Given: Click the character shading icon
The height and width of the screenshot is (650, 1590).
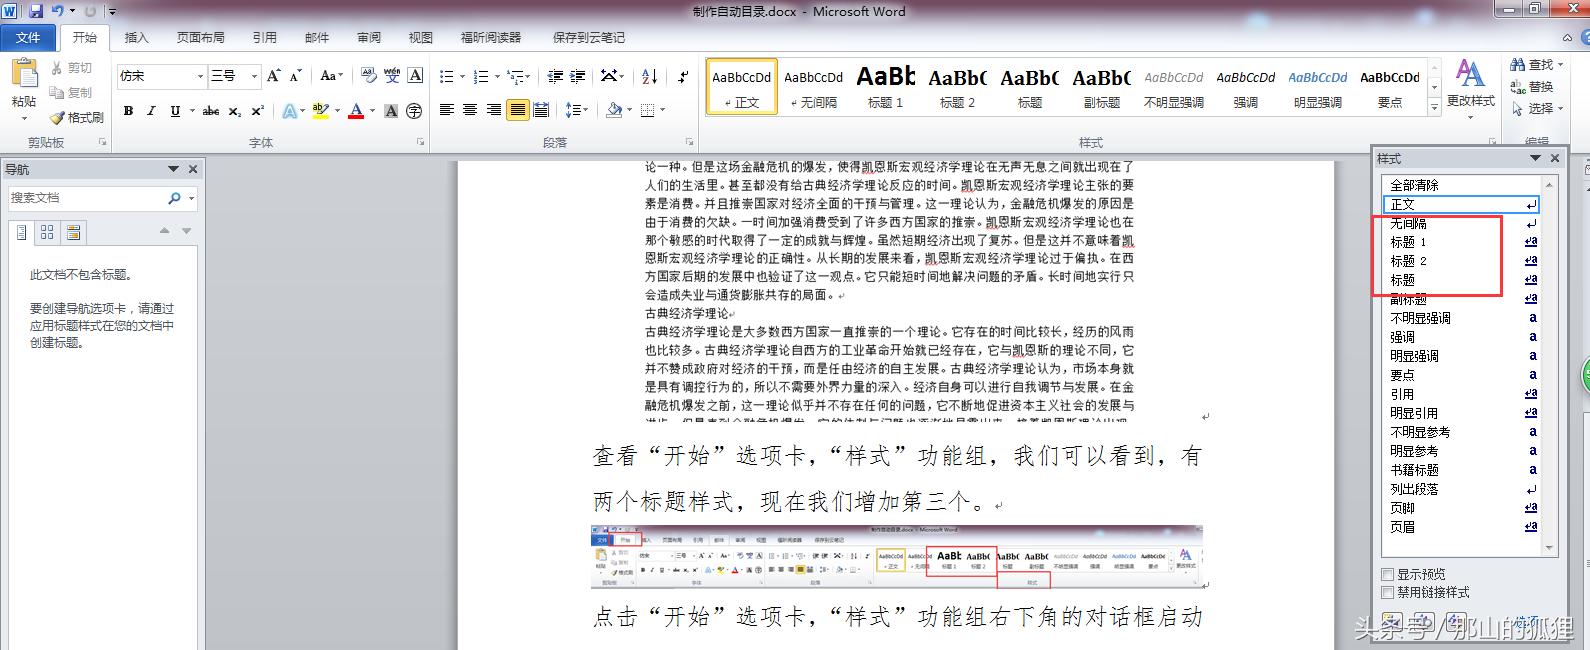Looking at the screenshot, I should [391, 111].
